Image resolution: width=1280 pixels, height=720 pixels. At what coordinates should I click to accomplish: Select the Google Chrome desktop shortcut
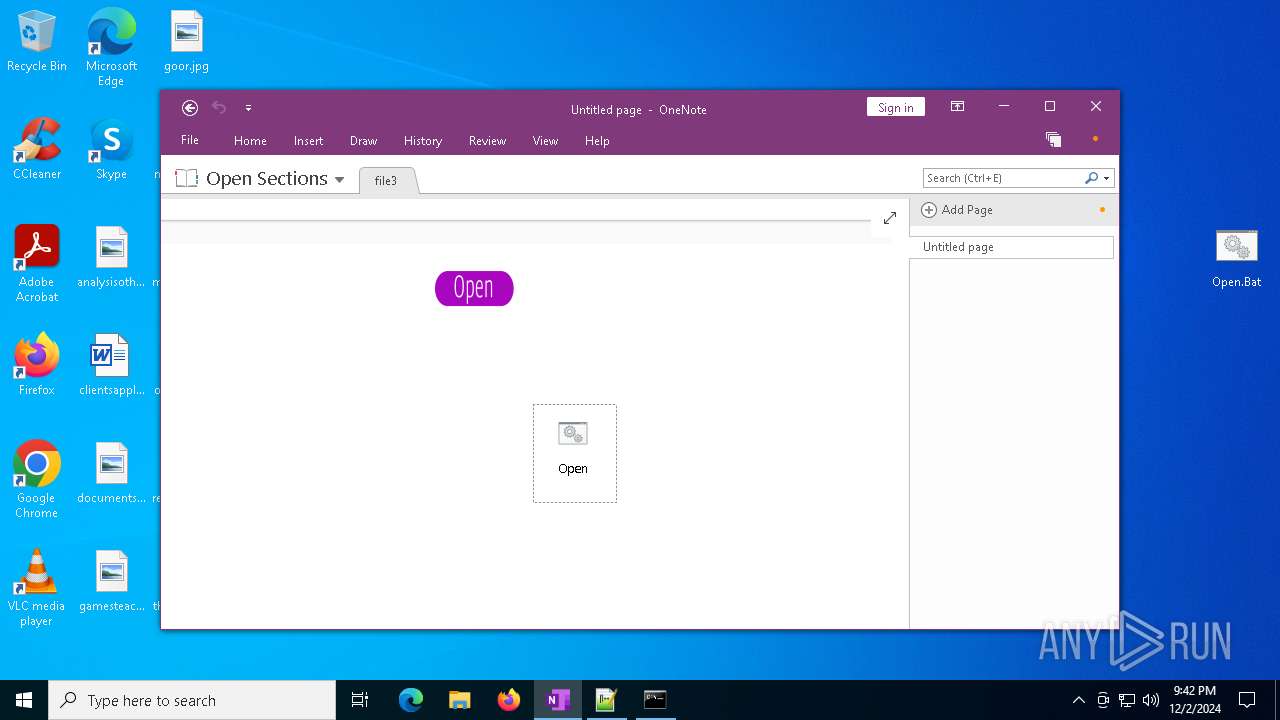(x=37, y=479)
